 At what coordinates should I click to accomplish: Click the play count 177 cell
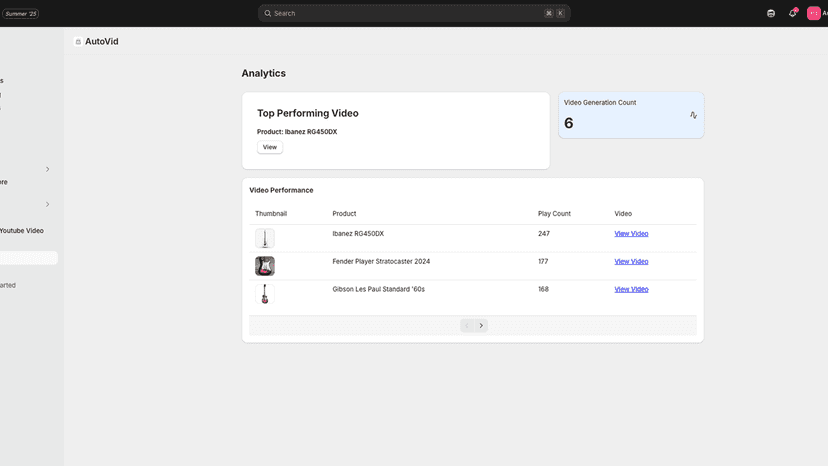tap(543, 262)
